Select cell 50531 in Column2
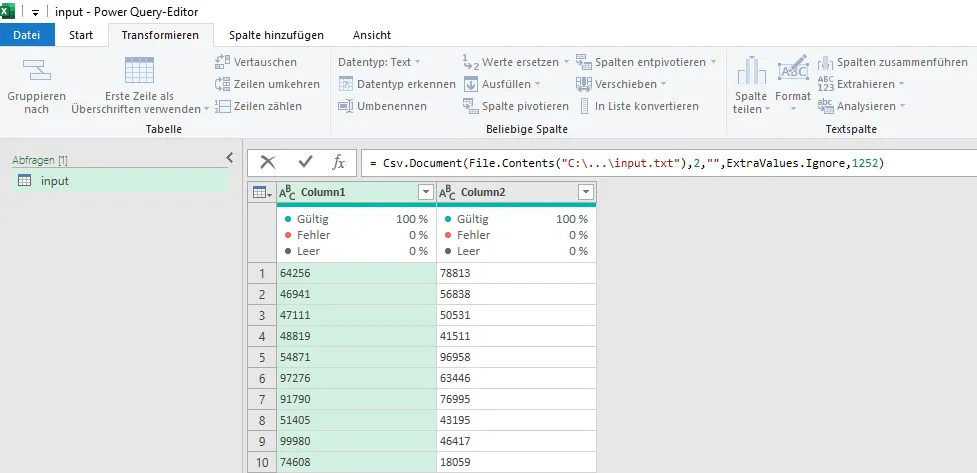This screenshot has height=473, width=977. pyautogui.click(x=516, y=315)
